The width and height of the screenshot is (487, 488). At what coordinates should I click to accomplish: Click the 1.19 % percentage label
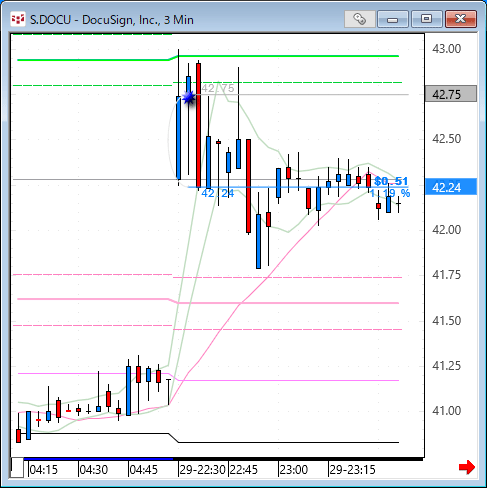click(x=390, y=193)
